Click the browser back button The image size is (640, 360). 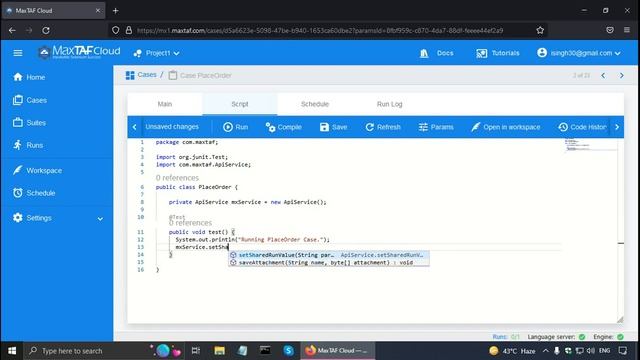click(12, 30)
